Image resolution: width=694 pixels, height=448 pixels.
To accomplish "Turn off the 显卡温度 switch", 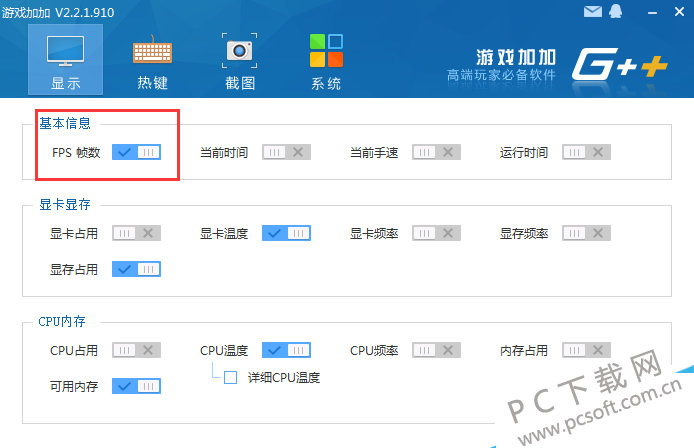I will coord(286,233).
